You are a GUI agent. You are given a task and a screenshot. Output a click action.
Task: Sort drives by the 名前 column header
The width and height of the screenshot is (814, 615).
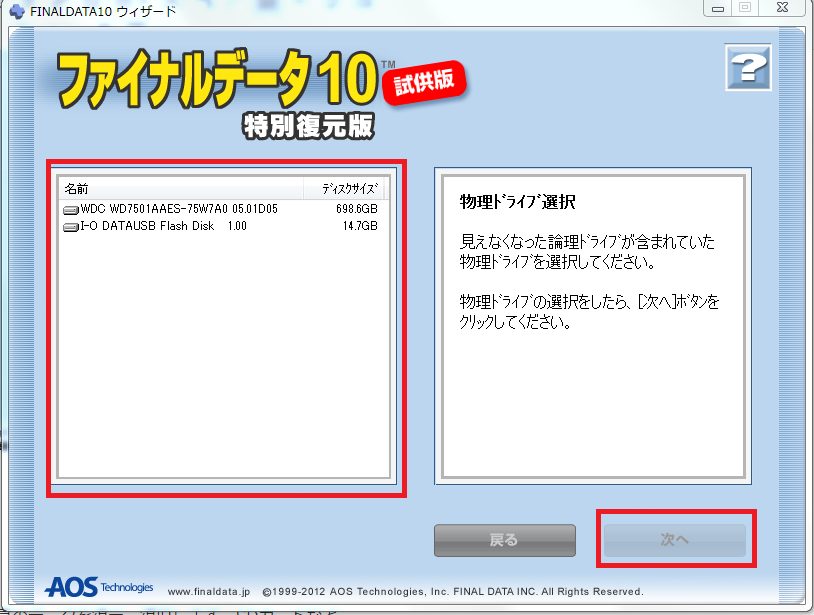click(181, 188)
